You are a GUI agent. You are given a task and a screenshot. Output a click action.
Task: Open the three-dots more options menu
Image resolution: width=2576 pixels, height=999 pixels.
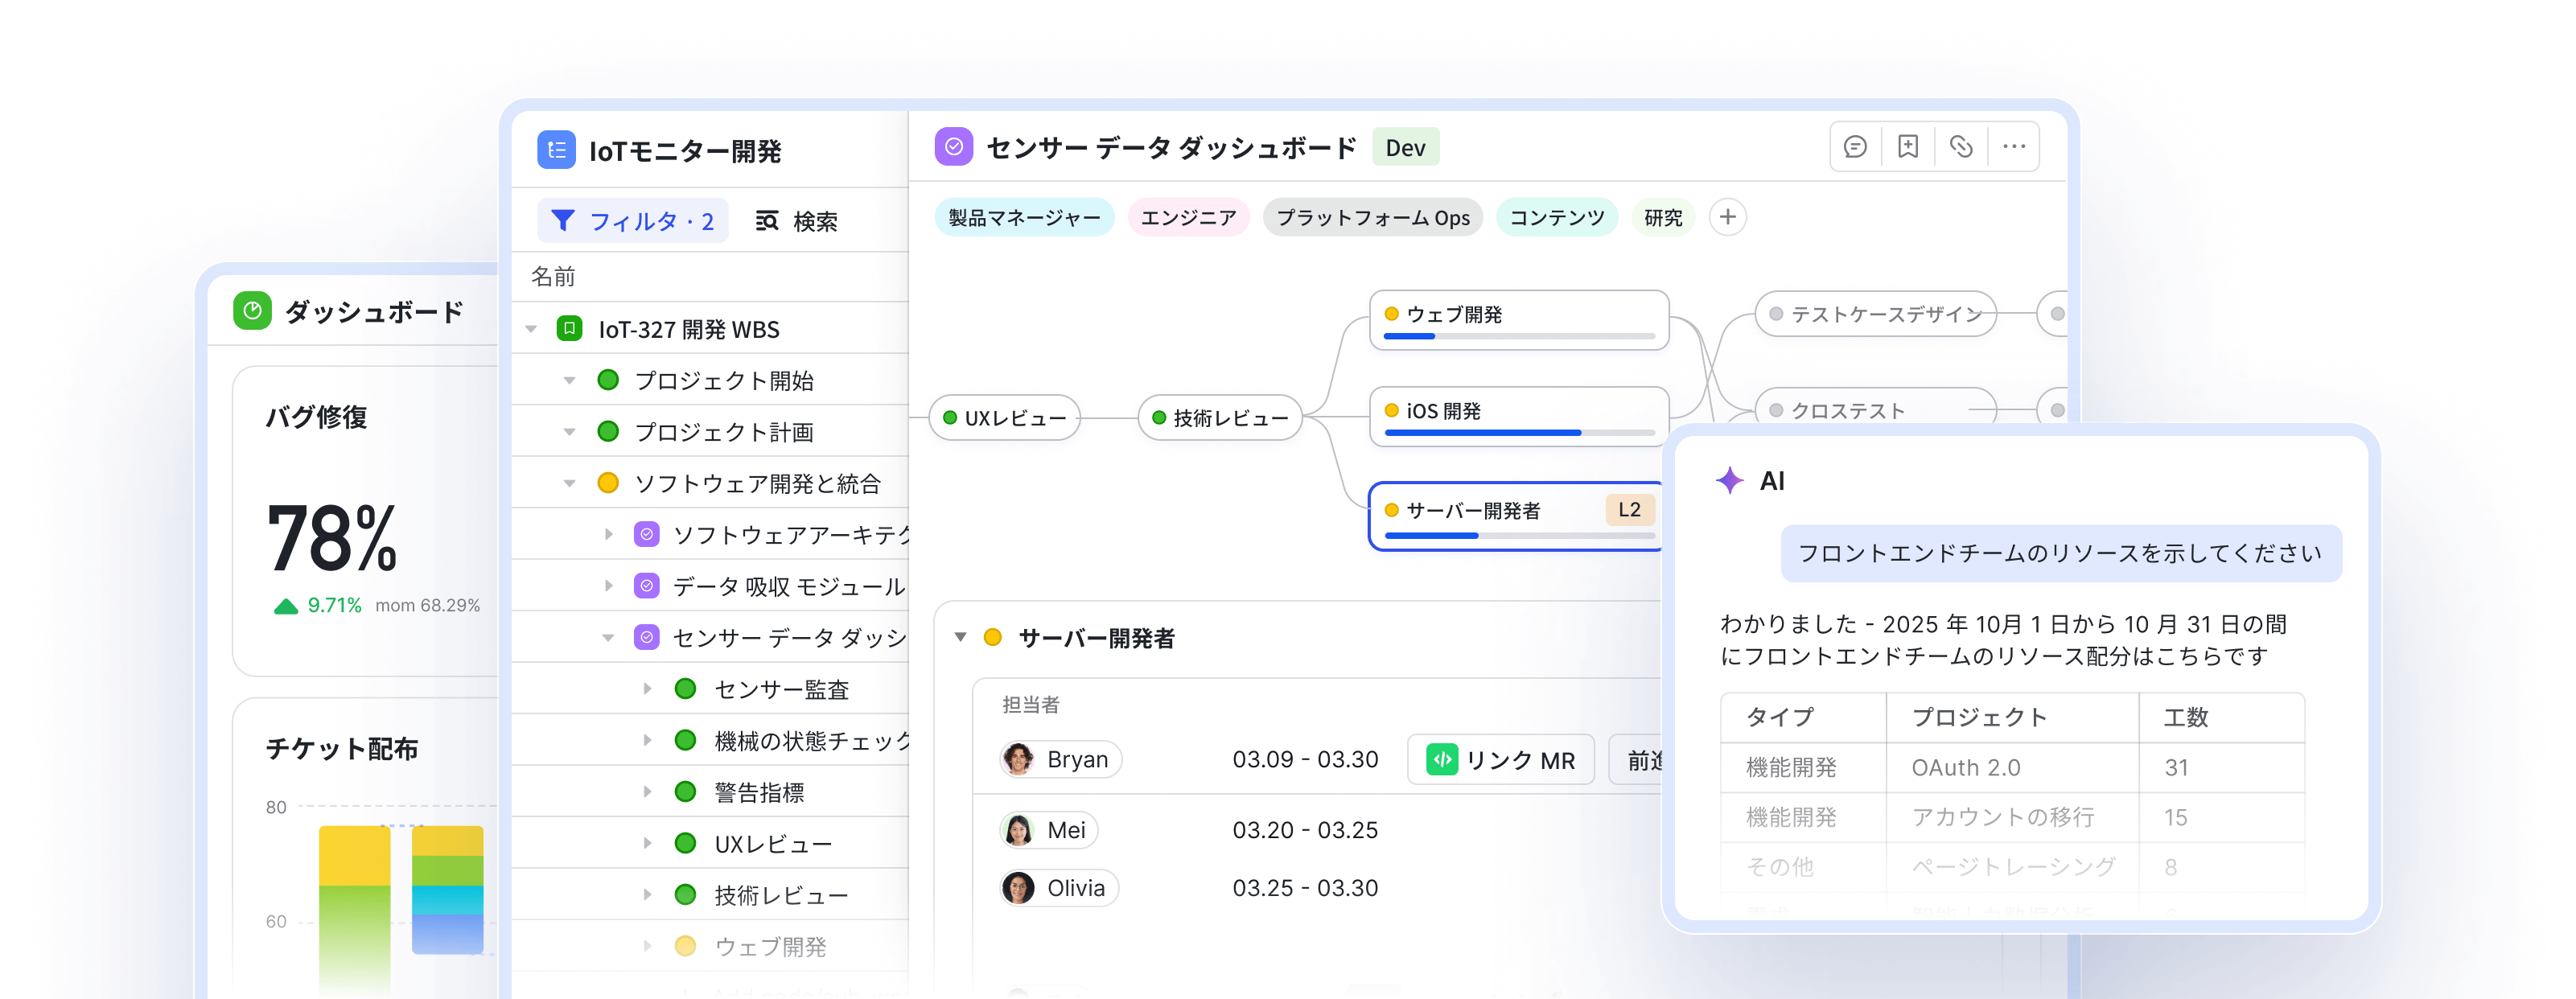(x=2014, y=147)
